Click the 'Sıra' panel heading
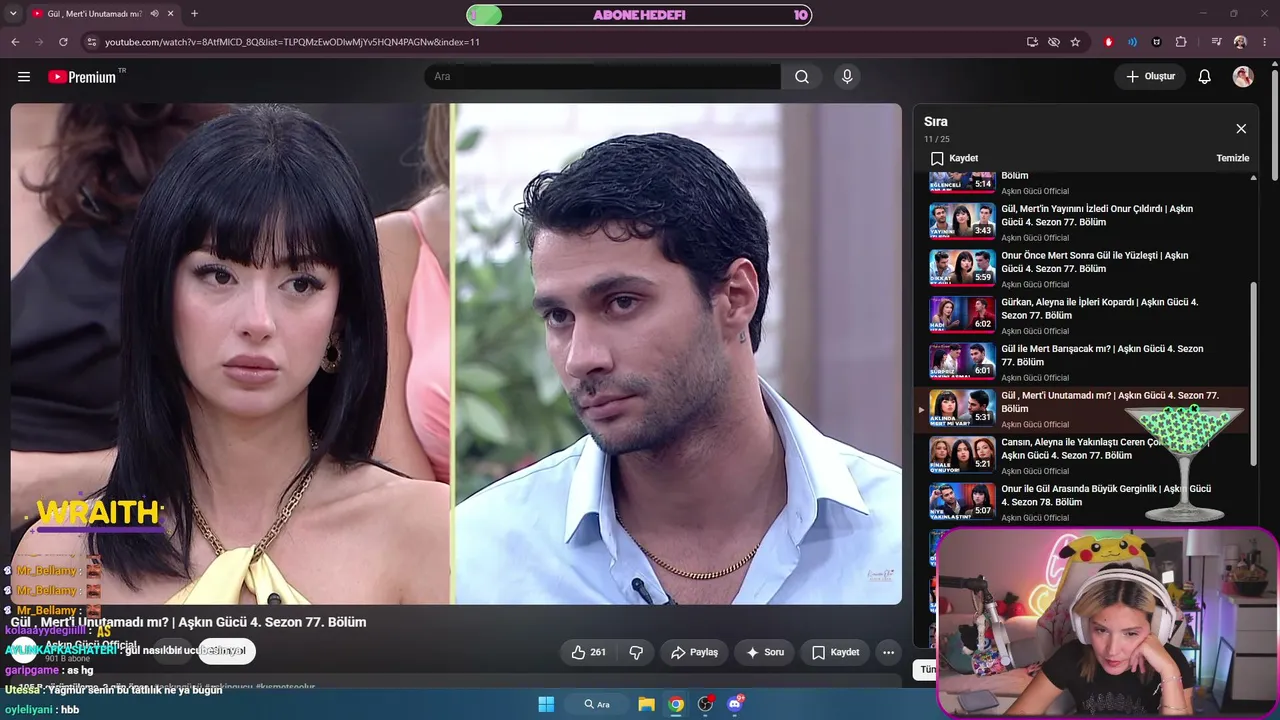Viewport: 1280px width, 720px height. [x=936, y=121]
